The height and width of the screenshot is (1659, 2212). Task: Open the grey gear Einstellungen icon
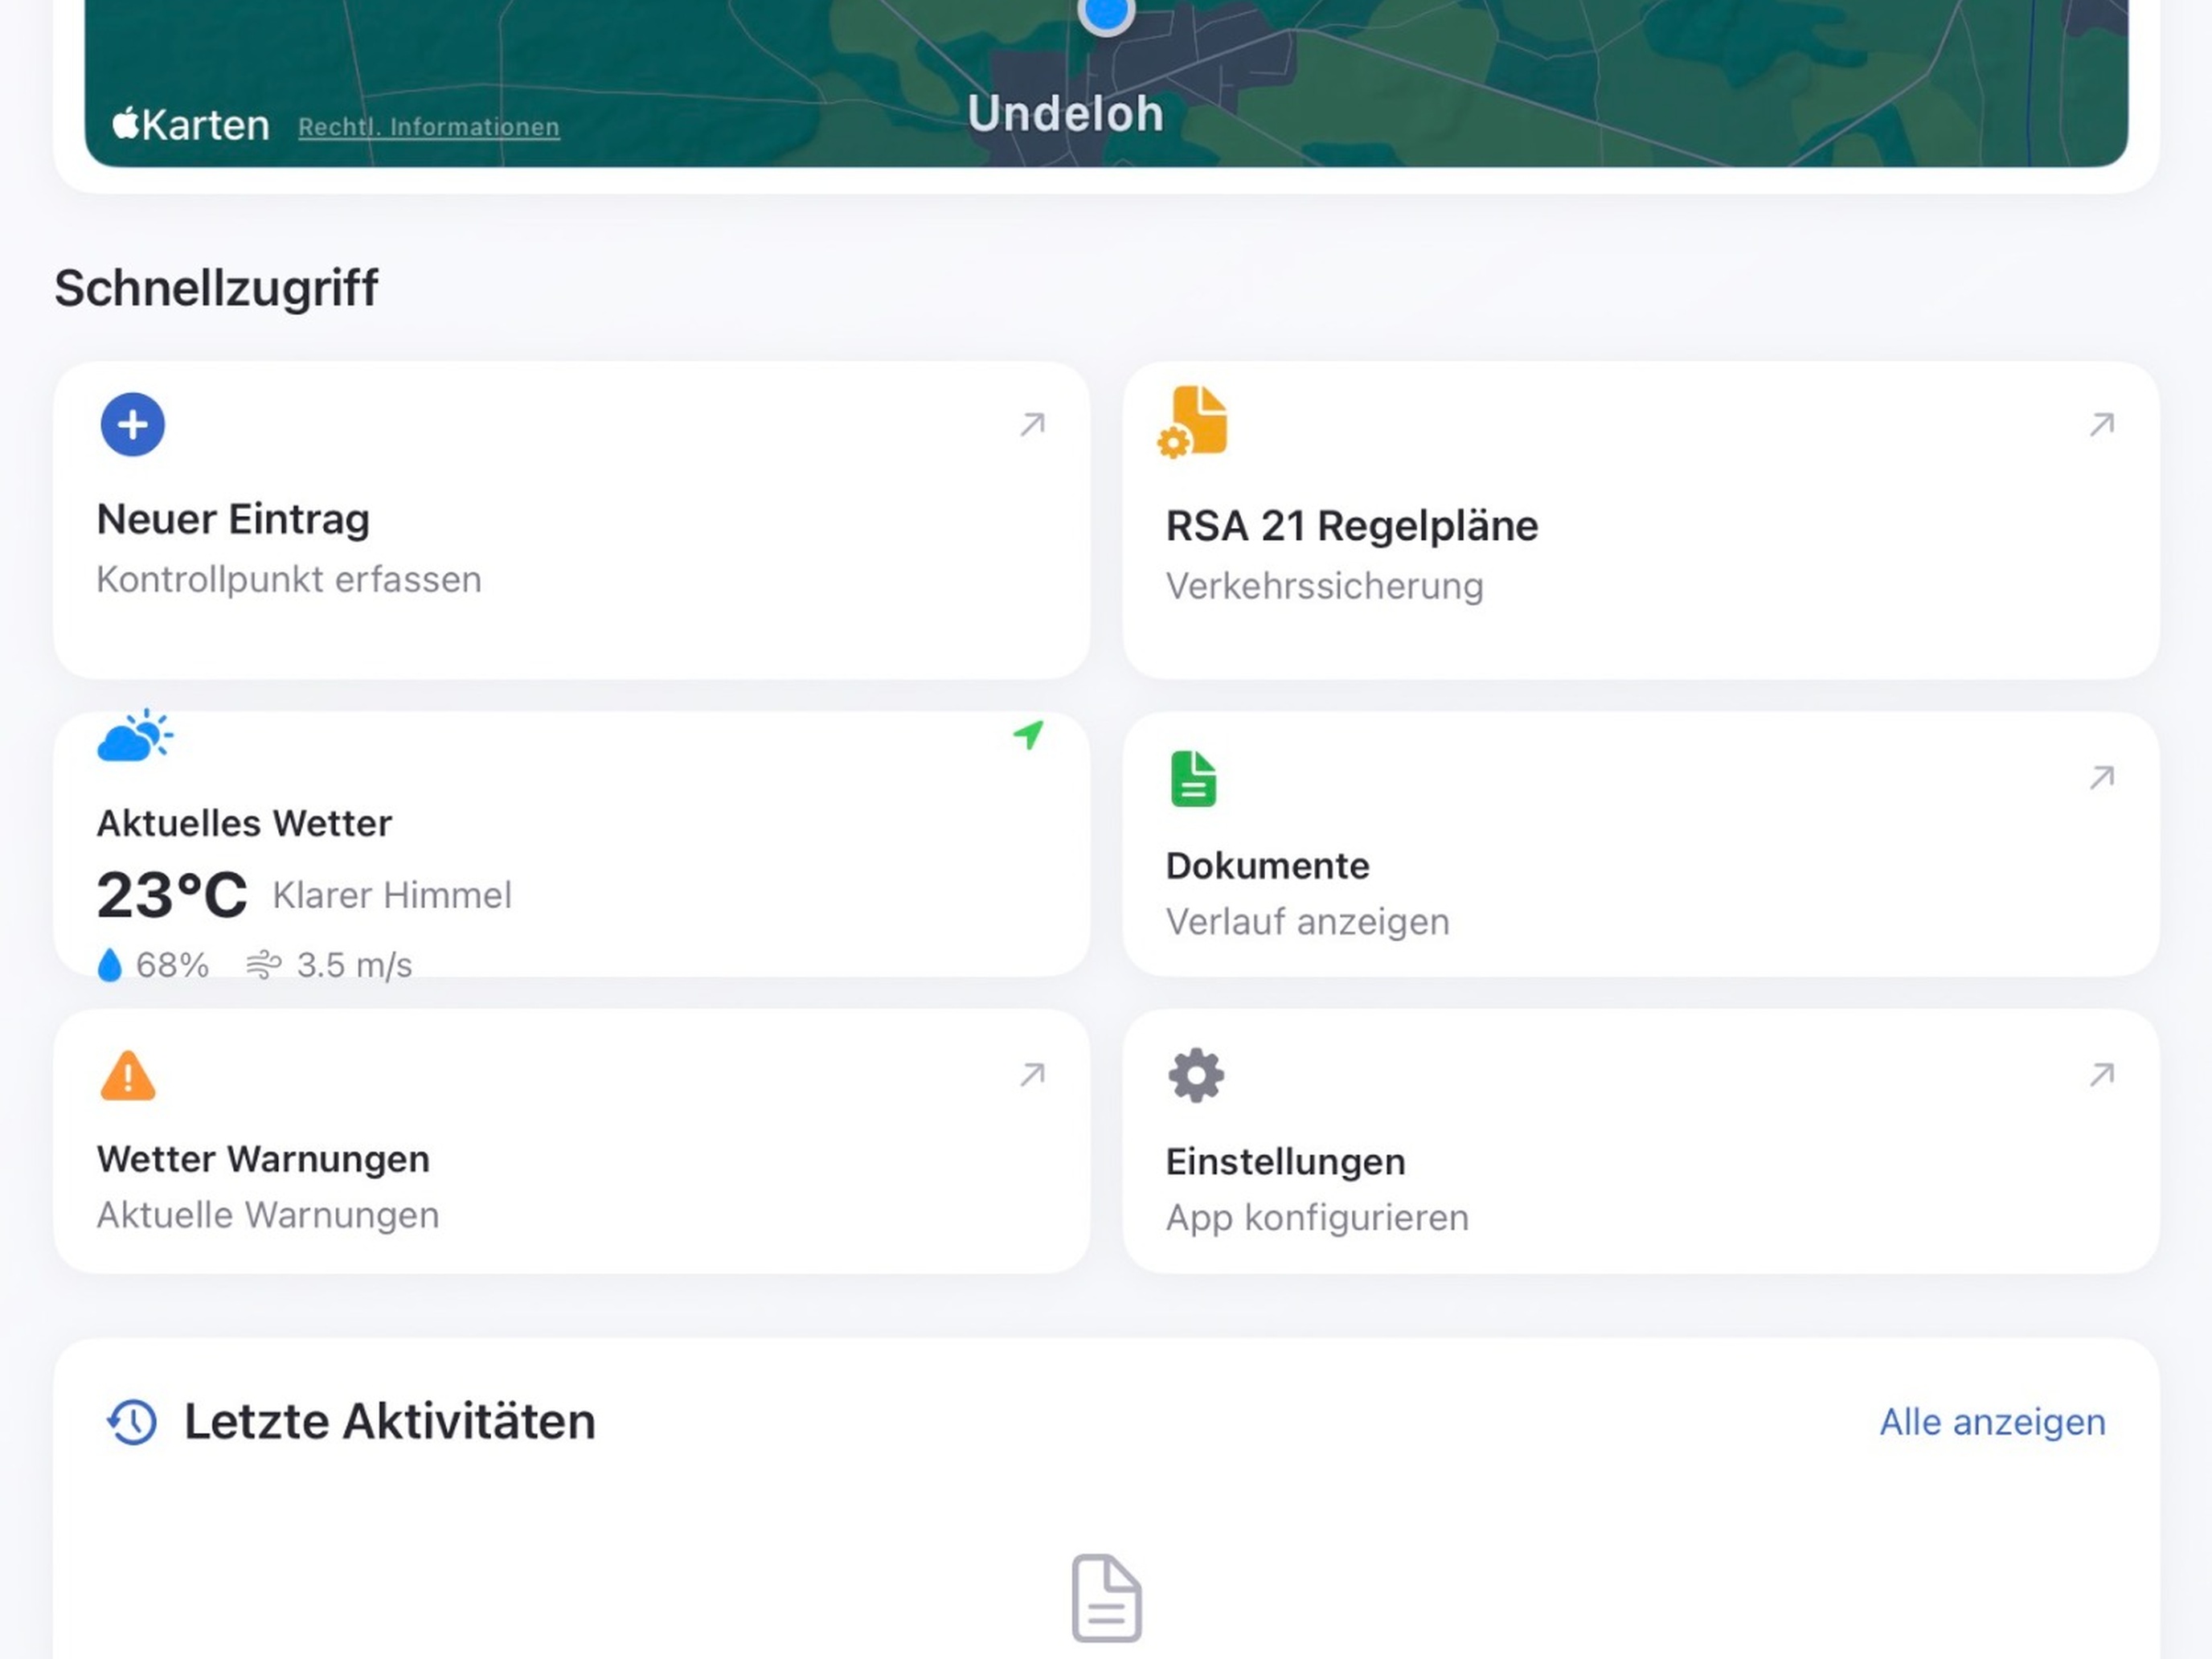click(1196, 1076)
